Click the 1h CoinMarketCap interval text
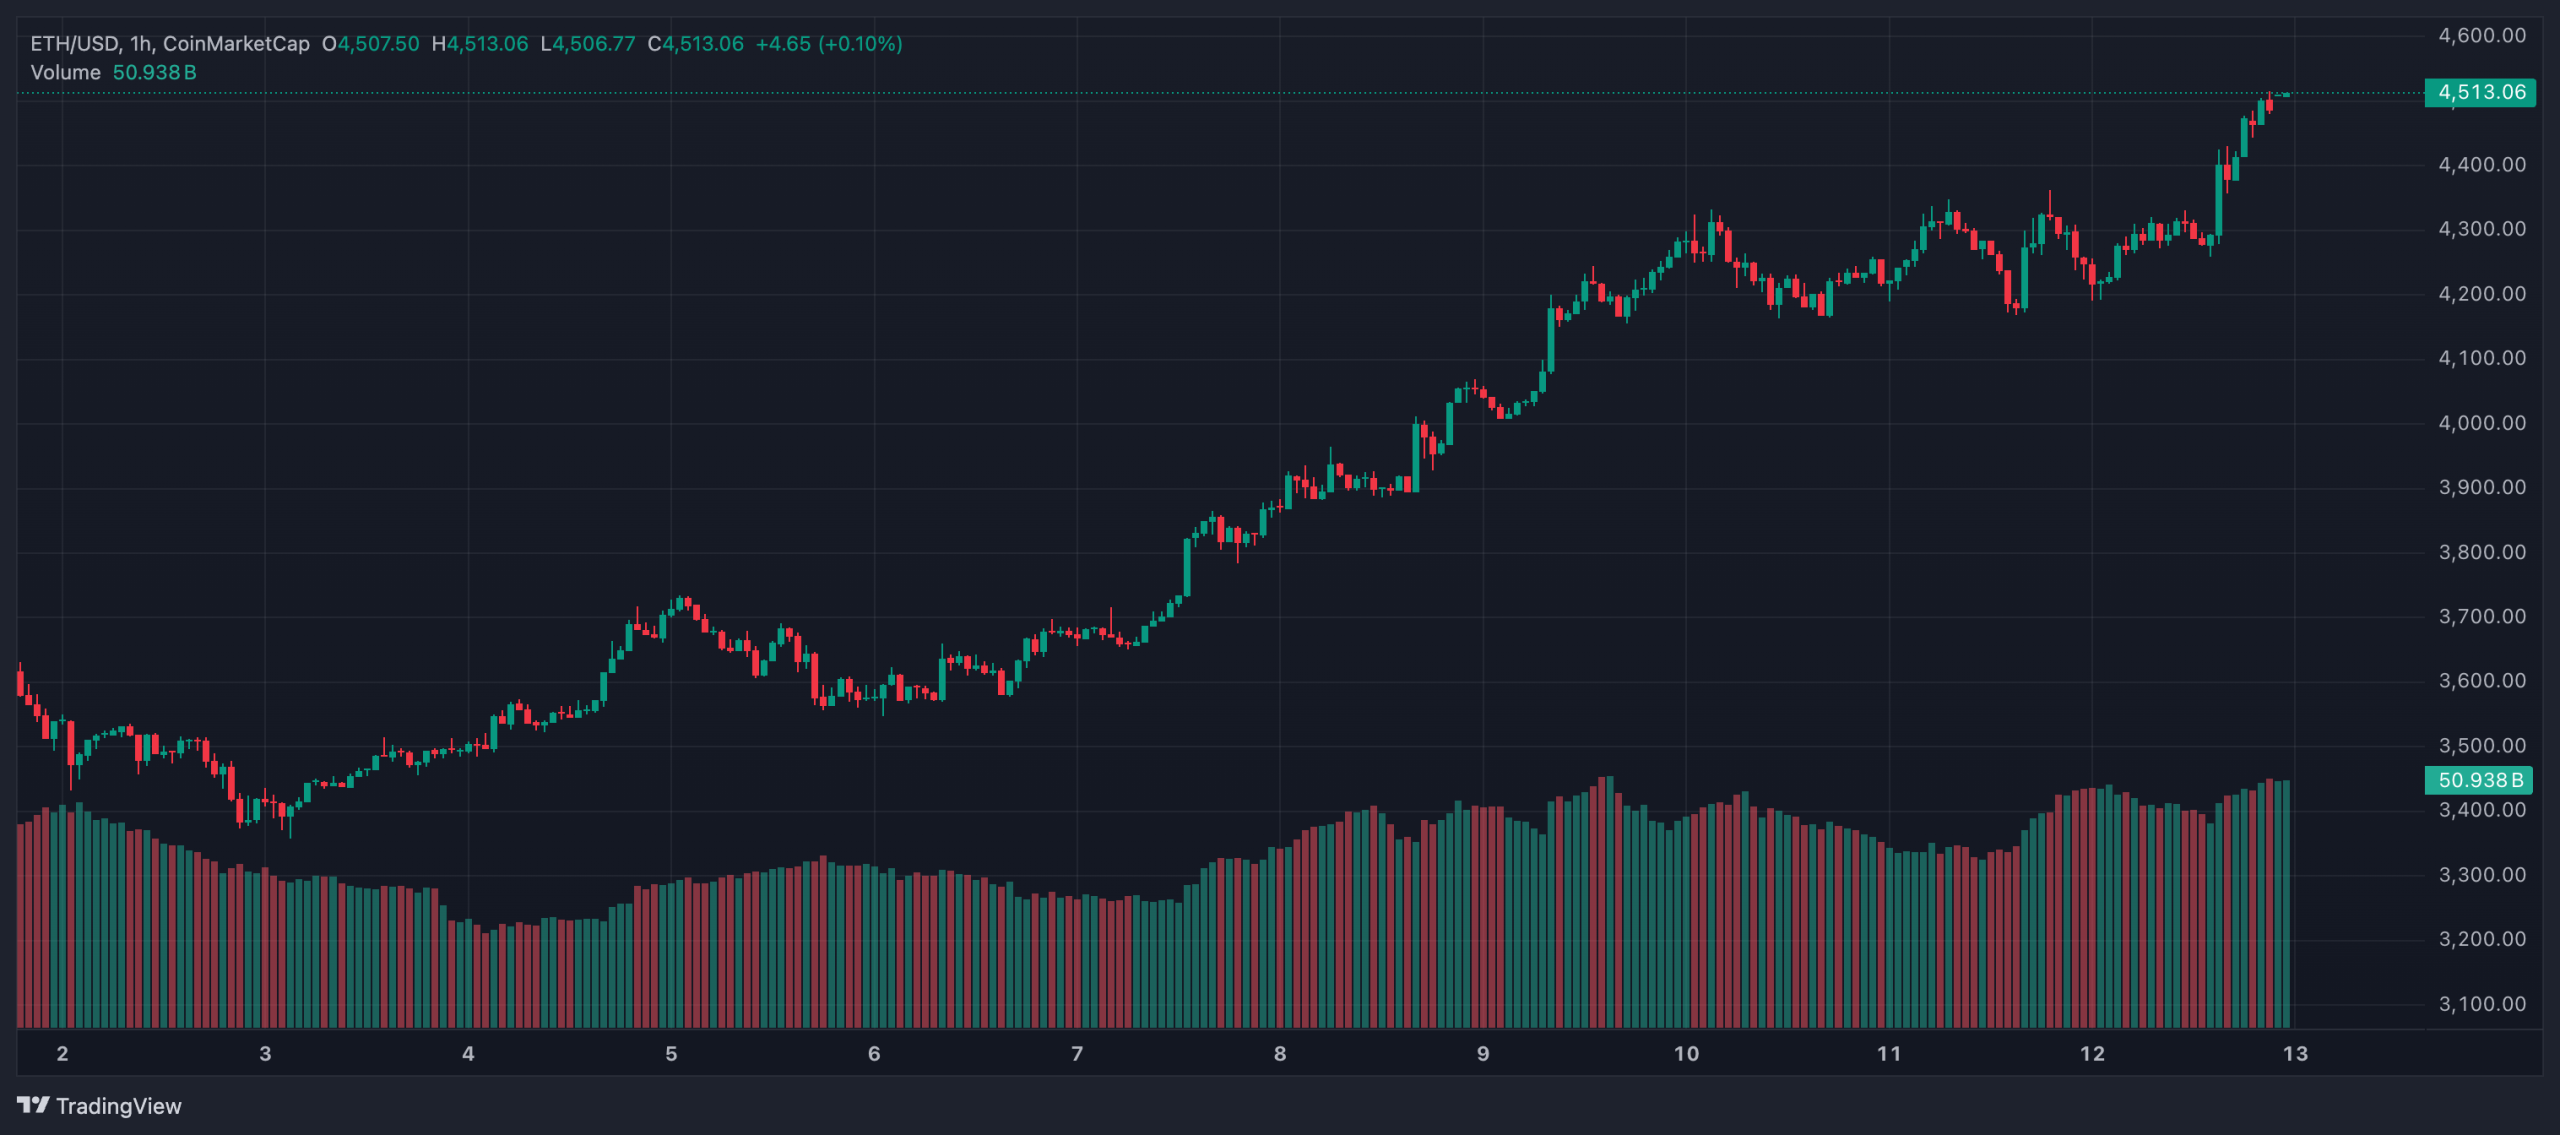This screenshot has height=1135, width=2560. pos(220,44)
